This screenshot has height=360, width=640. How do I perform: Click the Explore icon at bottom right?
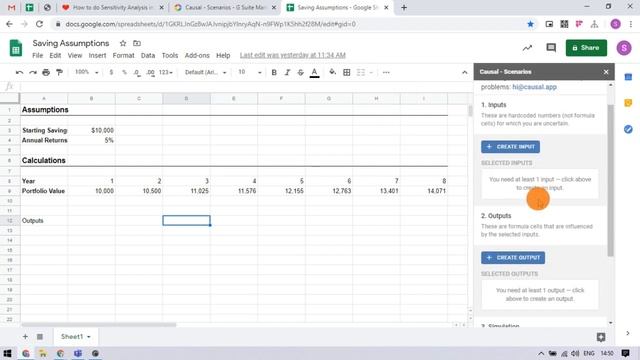pyautogui.click(x=601, y=337)
